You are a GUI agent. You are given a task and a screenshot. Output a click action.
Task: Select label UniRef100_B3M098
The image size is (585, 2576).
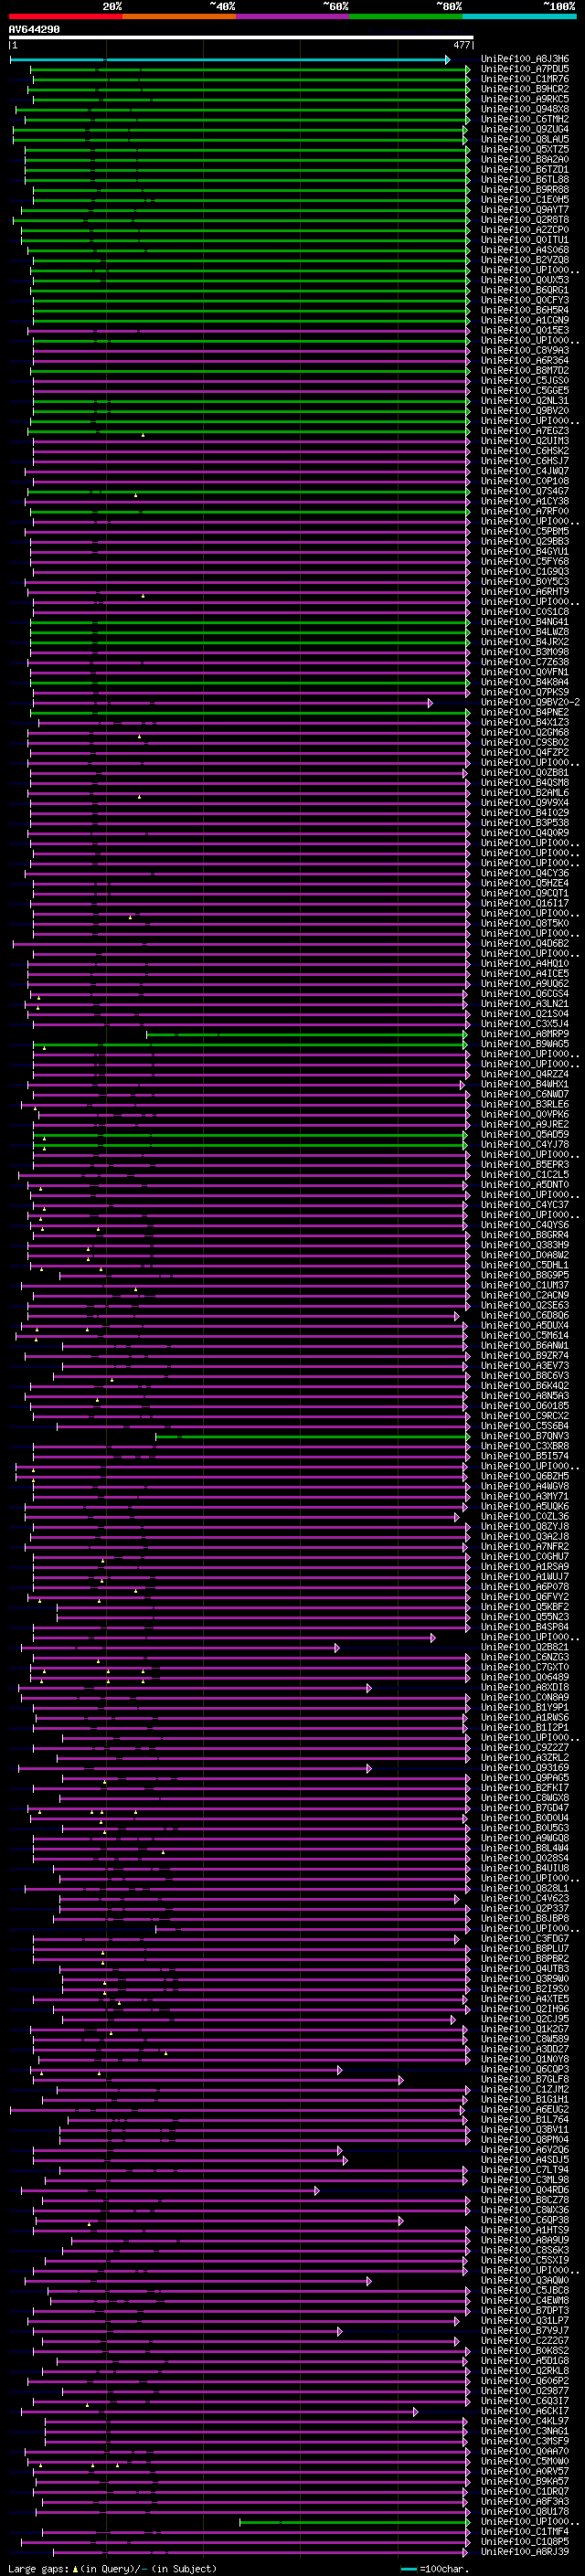pos(525,652)
